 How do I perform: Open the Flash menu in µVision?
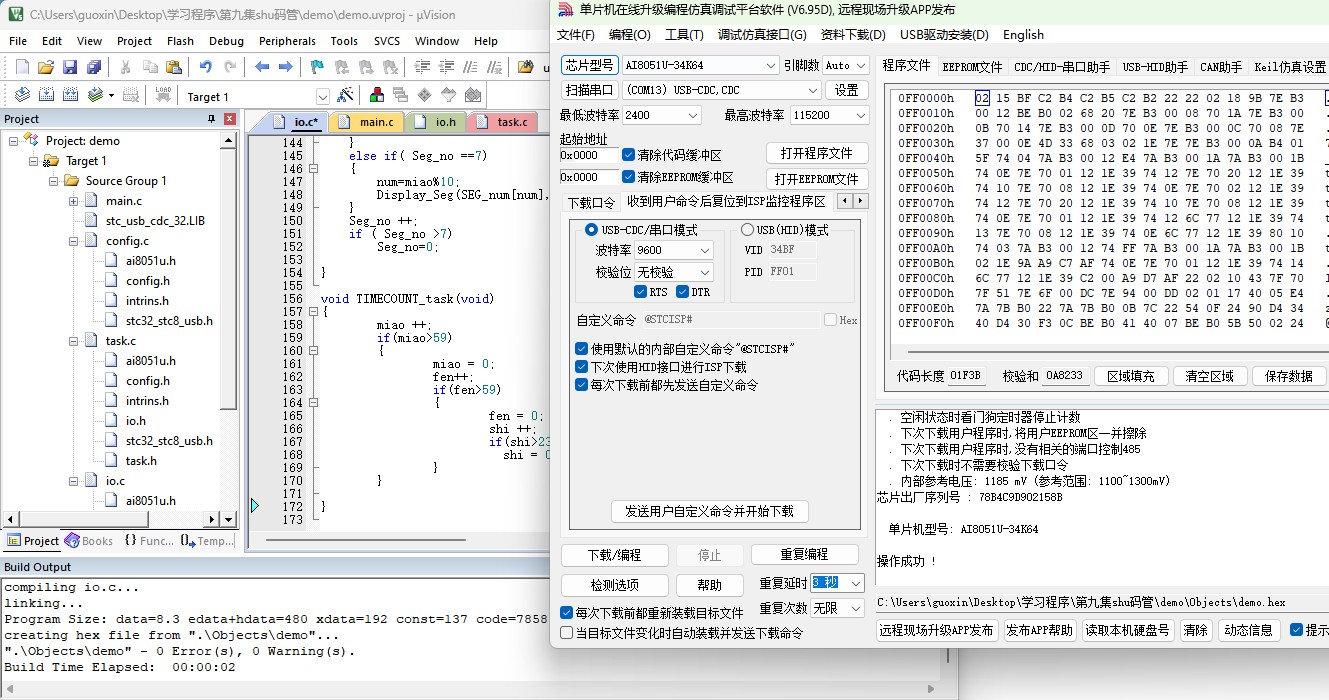click(181, 41)
